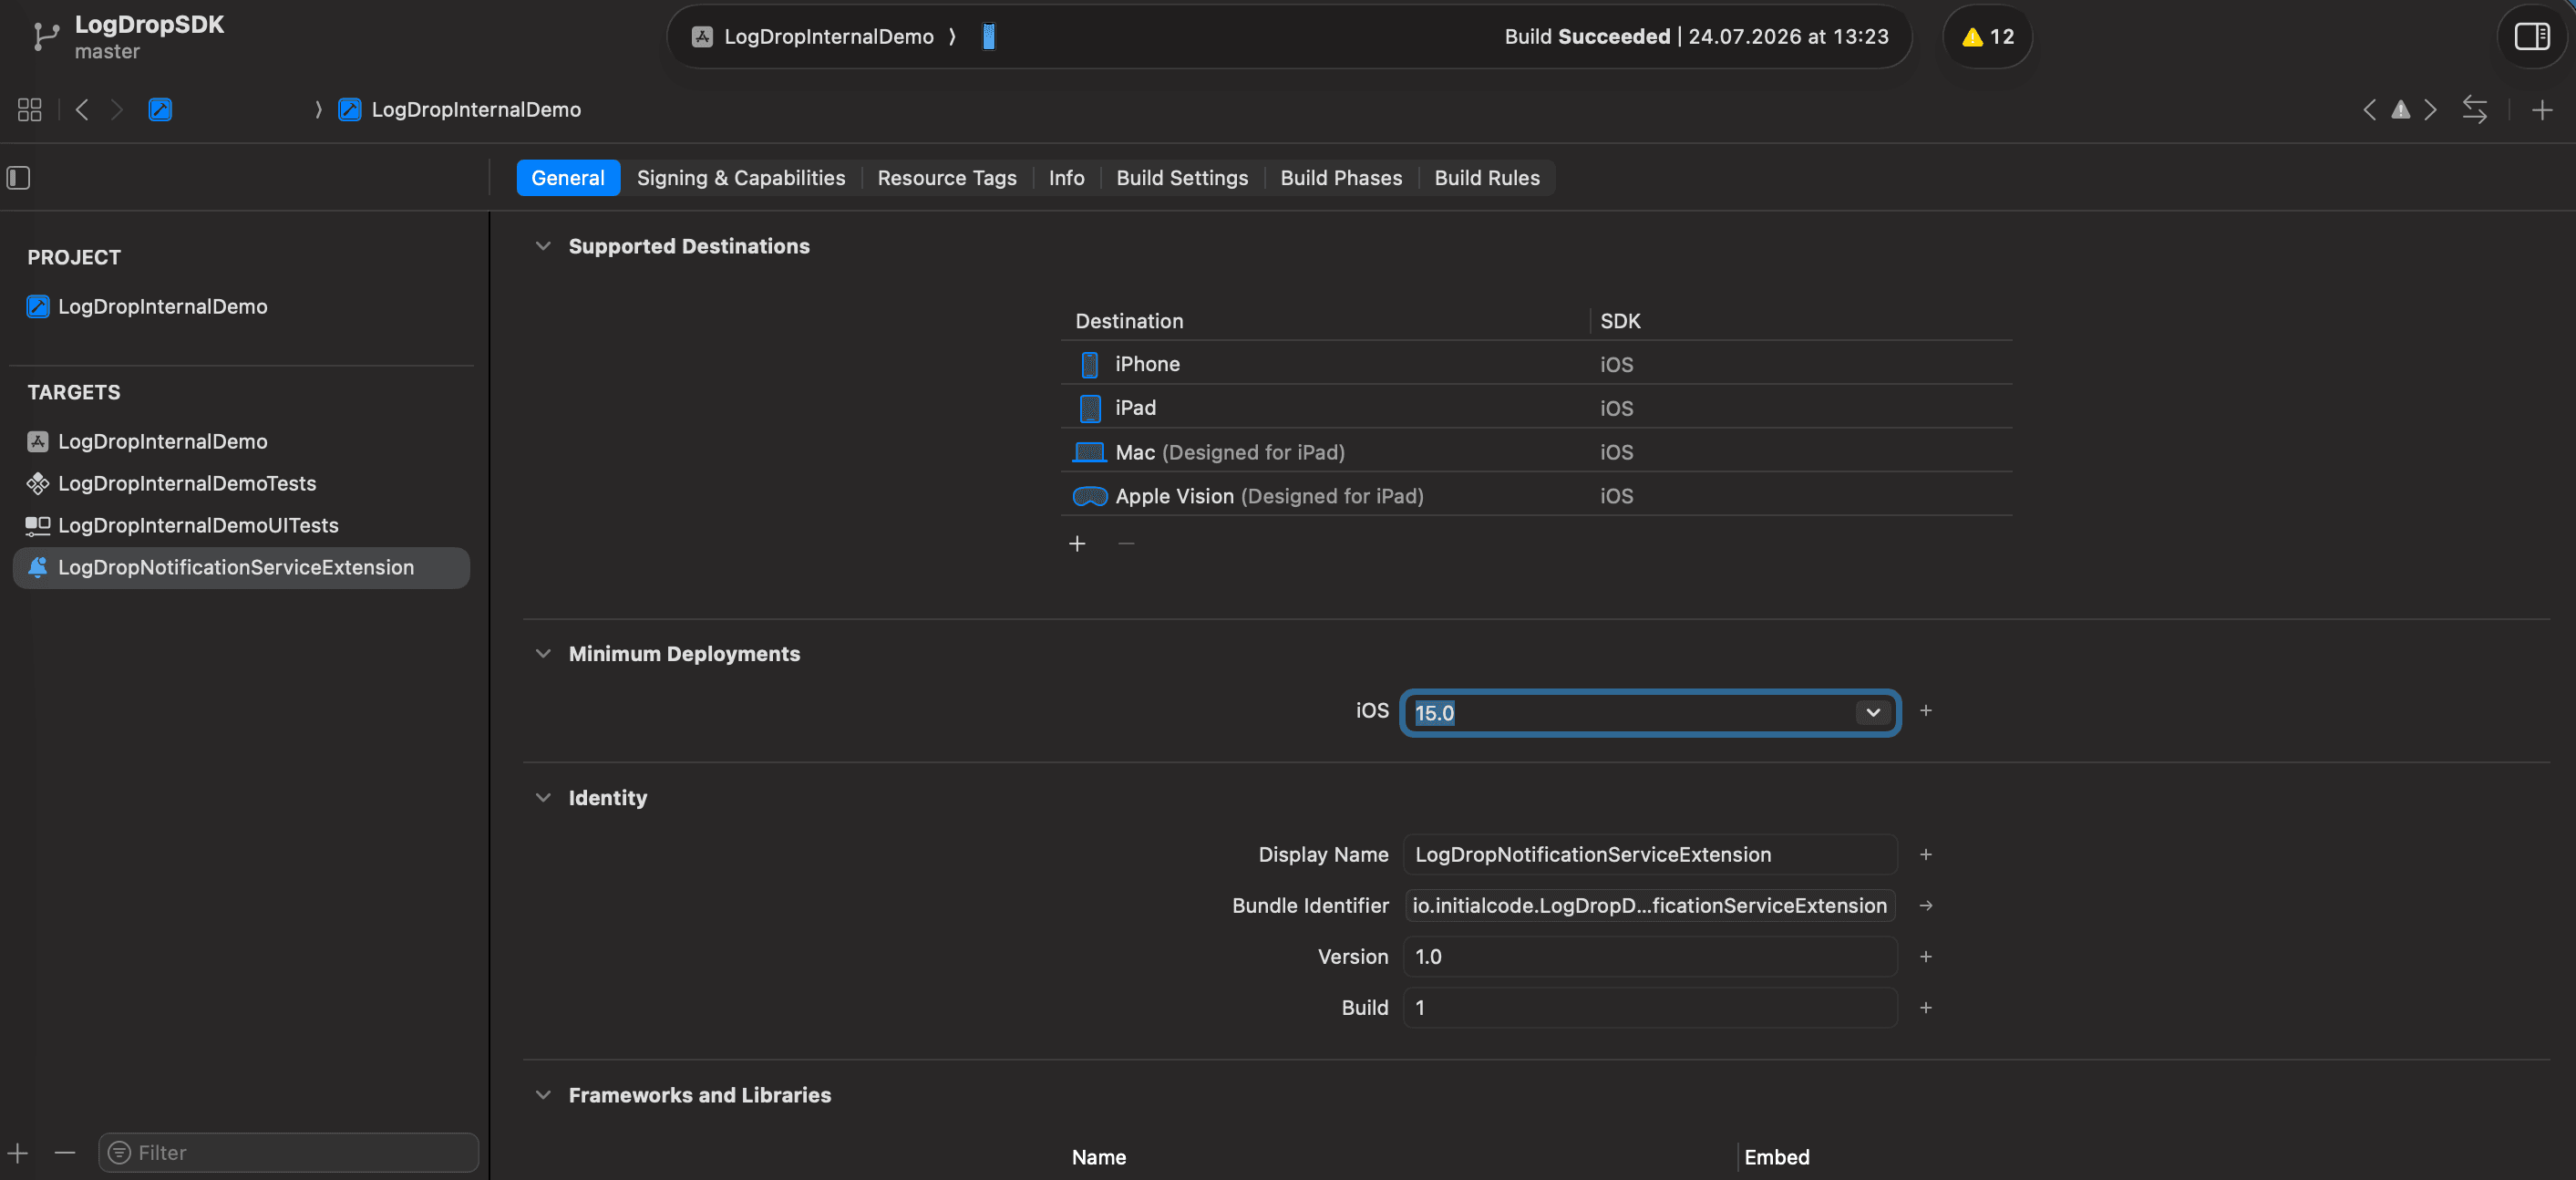The width and height of the screenshot is (2576, 1180).
Task: Add Display Name customization plus
Action: click(x=1926, y=854)
